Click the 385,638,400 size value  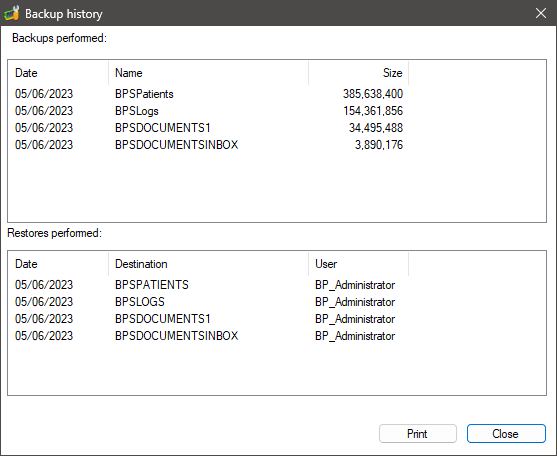(373, 94)
